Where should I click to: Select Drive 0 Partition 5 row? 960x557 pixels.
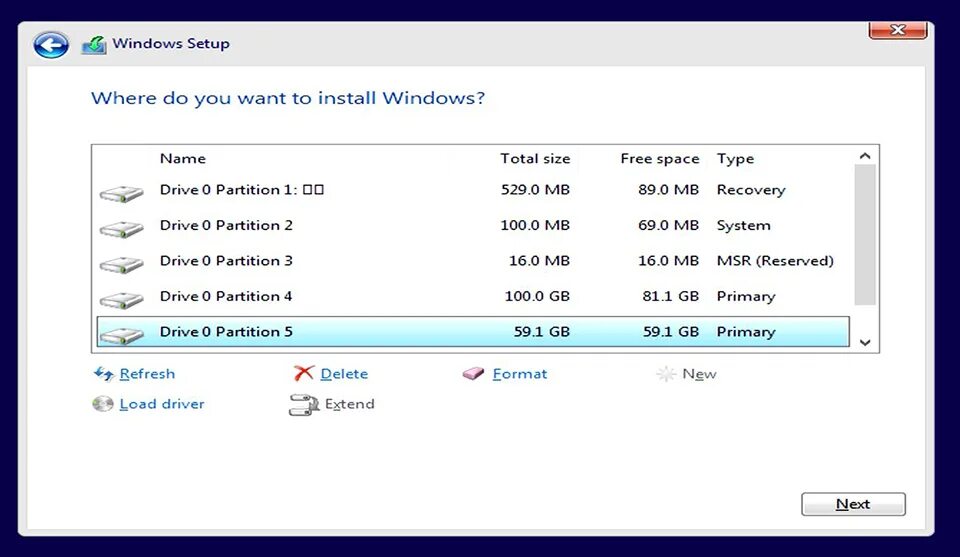point(473,332)
